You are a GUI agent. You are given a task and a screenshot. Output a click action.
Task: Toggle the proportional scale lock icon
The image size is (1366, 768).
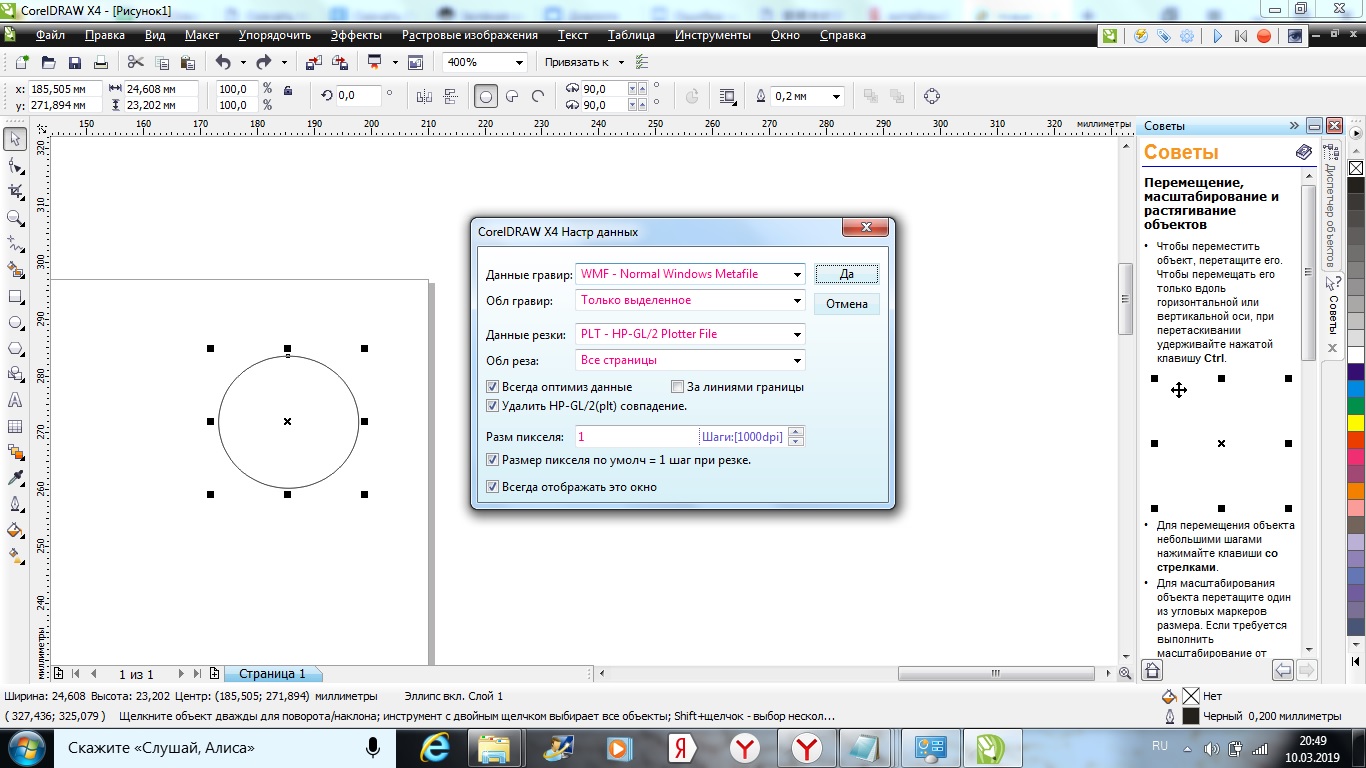pos(288,90)
